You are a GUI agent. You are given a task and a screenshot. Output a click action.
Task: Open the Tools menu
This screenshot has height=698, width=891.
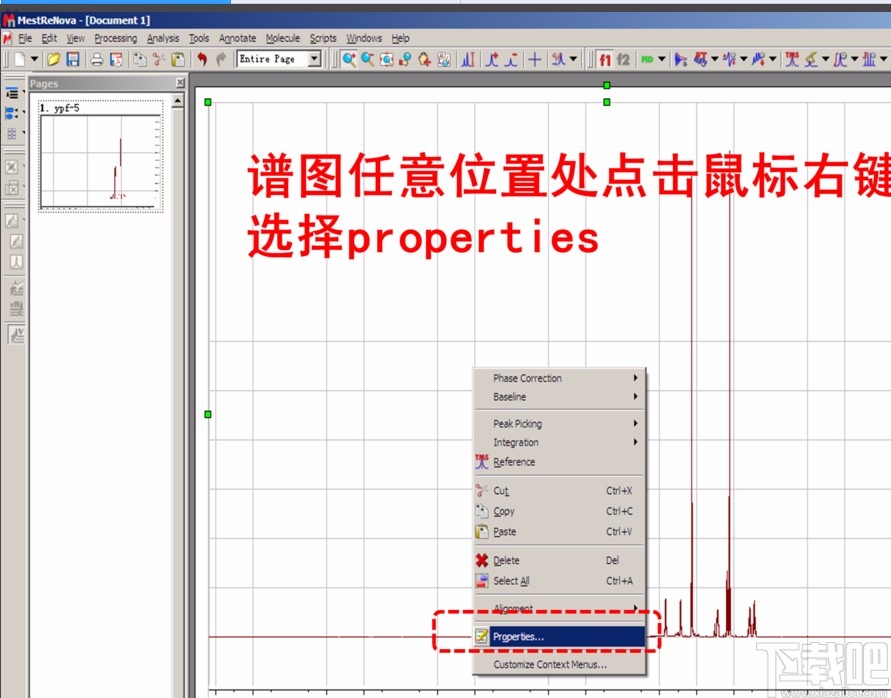coord(199,38)
